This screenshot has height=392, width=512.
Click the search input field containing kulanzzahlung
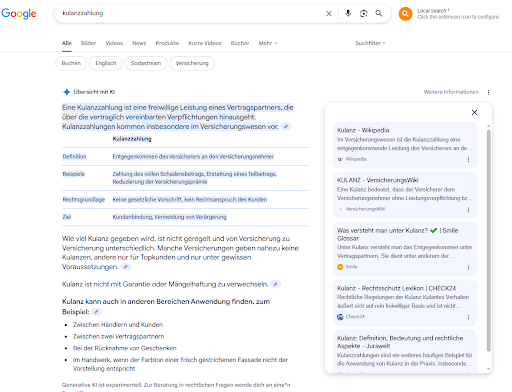(x=190, y=13)
